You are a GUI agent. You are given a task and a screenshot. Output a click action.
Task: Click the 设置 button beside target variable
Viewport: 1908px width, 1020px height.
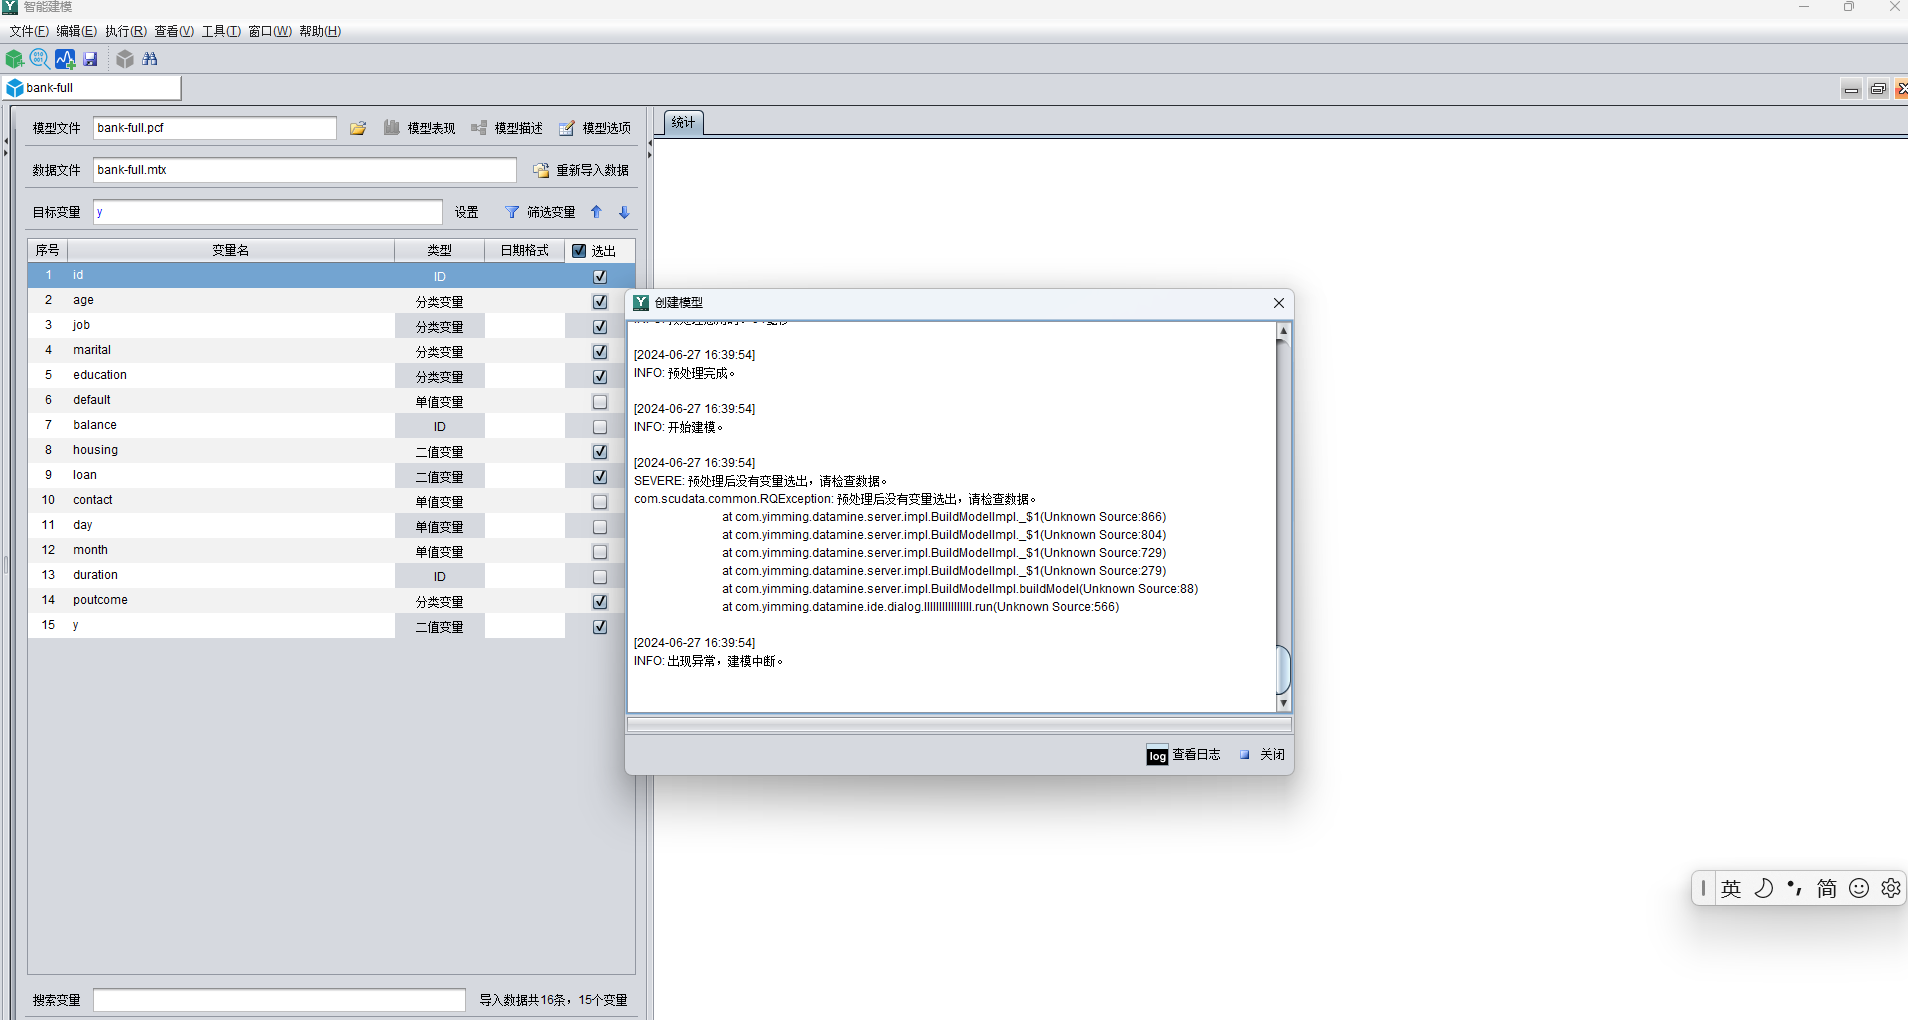click(467, 212)
